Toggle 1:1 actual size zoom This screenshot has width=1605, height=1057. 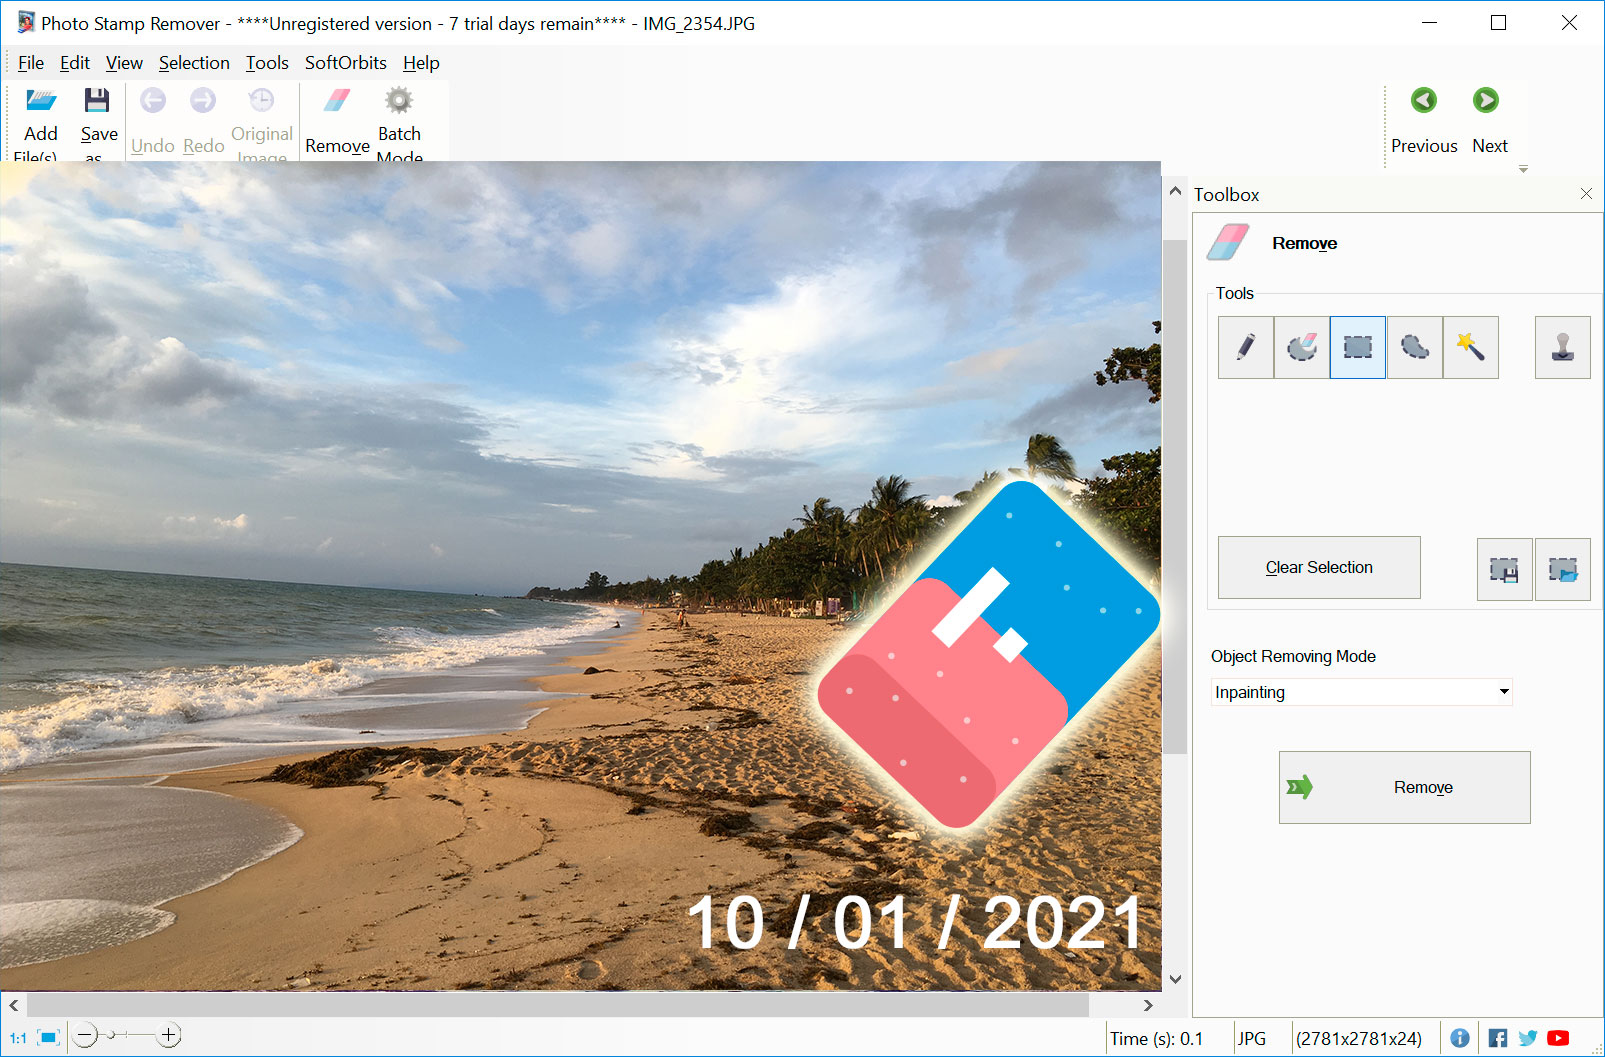point(18,1038)
